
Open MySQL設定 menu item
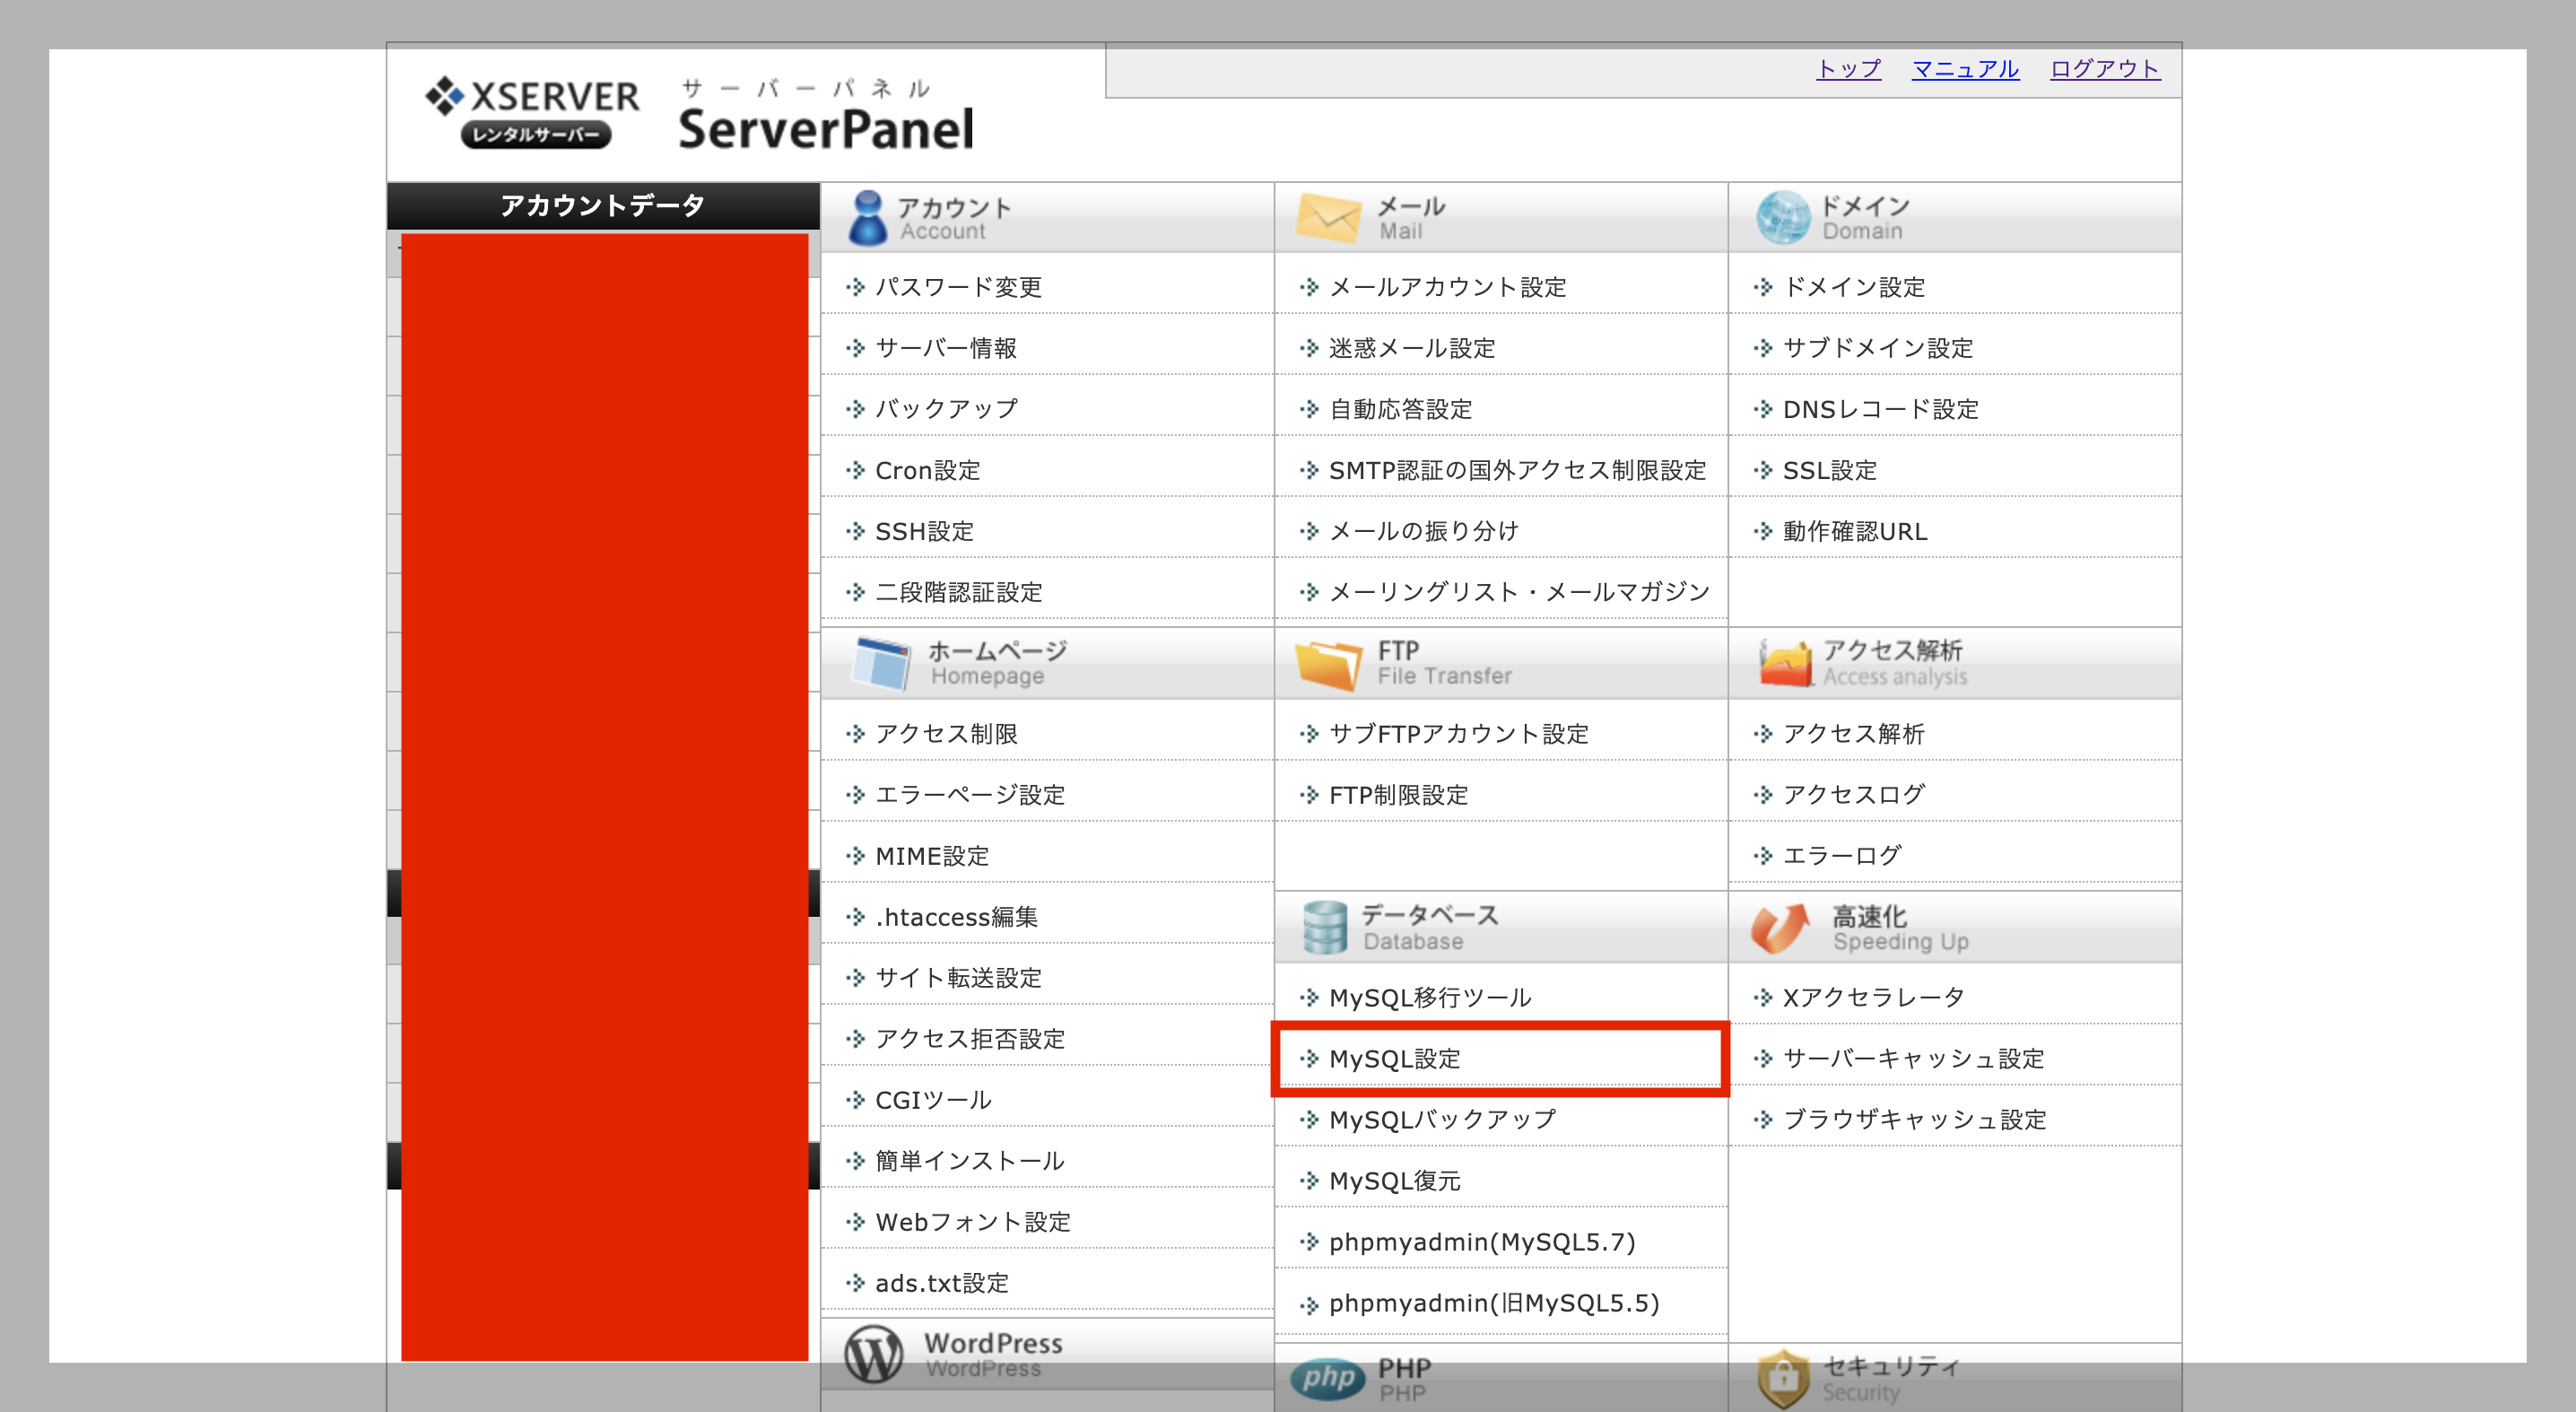pyautogui.click(x=1394, y=1058)
